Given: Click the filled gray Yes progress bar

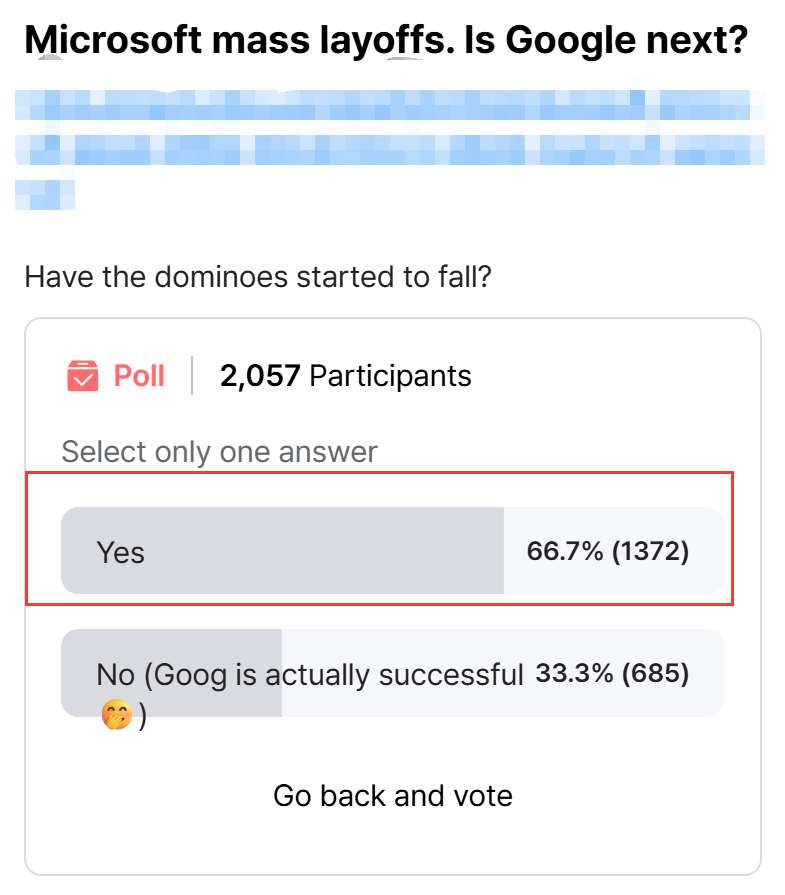Looking at the screenshot, I should tap(283, 551).
